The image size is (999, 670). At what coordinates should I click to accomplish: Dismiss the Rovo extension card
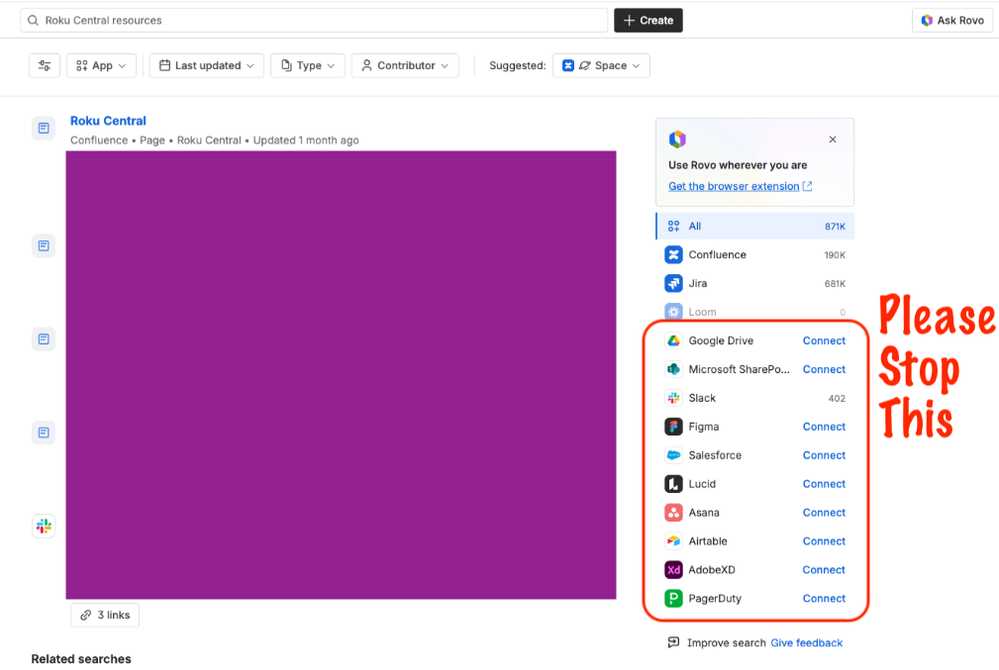coord(833,139)
